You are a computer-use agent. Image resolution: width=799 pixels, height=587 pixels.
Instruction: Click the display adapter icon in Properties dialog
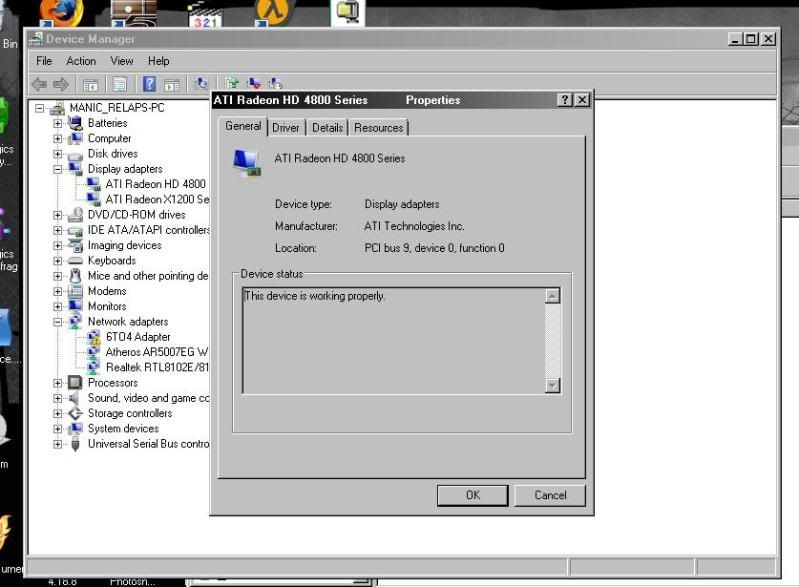[247, 162]
